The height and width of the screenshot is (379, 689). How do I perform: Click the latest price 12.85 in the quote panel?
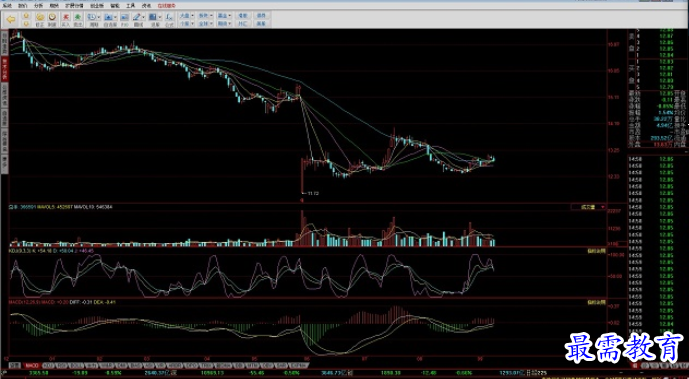pyautogui.click(x=667, y=93)
